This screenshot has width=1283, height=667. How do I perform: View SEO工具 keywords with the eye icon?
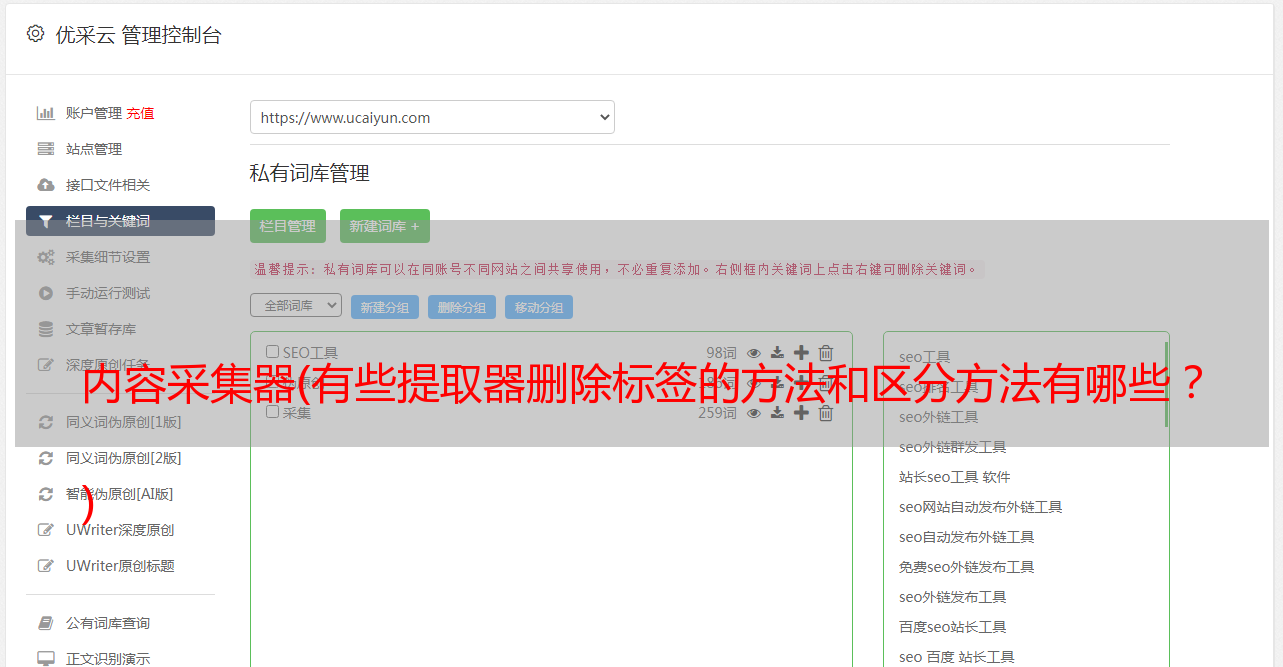coord(754,352)
